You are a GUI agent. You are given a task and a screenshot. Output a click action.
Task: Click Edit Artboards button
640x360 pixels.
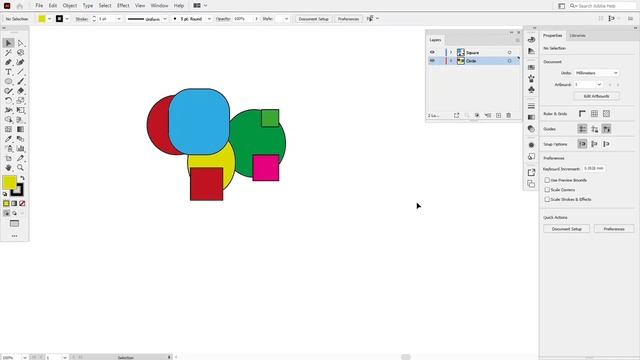(x=596, y=96)
